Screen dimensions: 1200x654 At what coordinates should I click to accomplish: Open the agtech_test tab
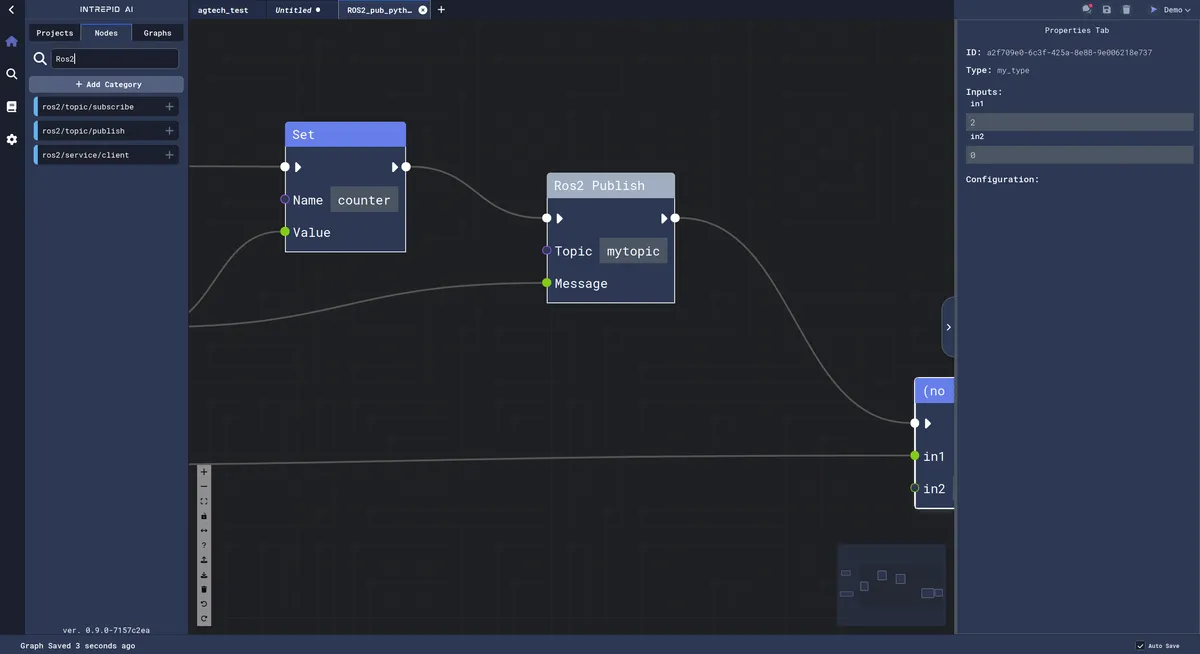[x=223, y=9]
